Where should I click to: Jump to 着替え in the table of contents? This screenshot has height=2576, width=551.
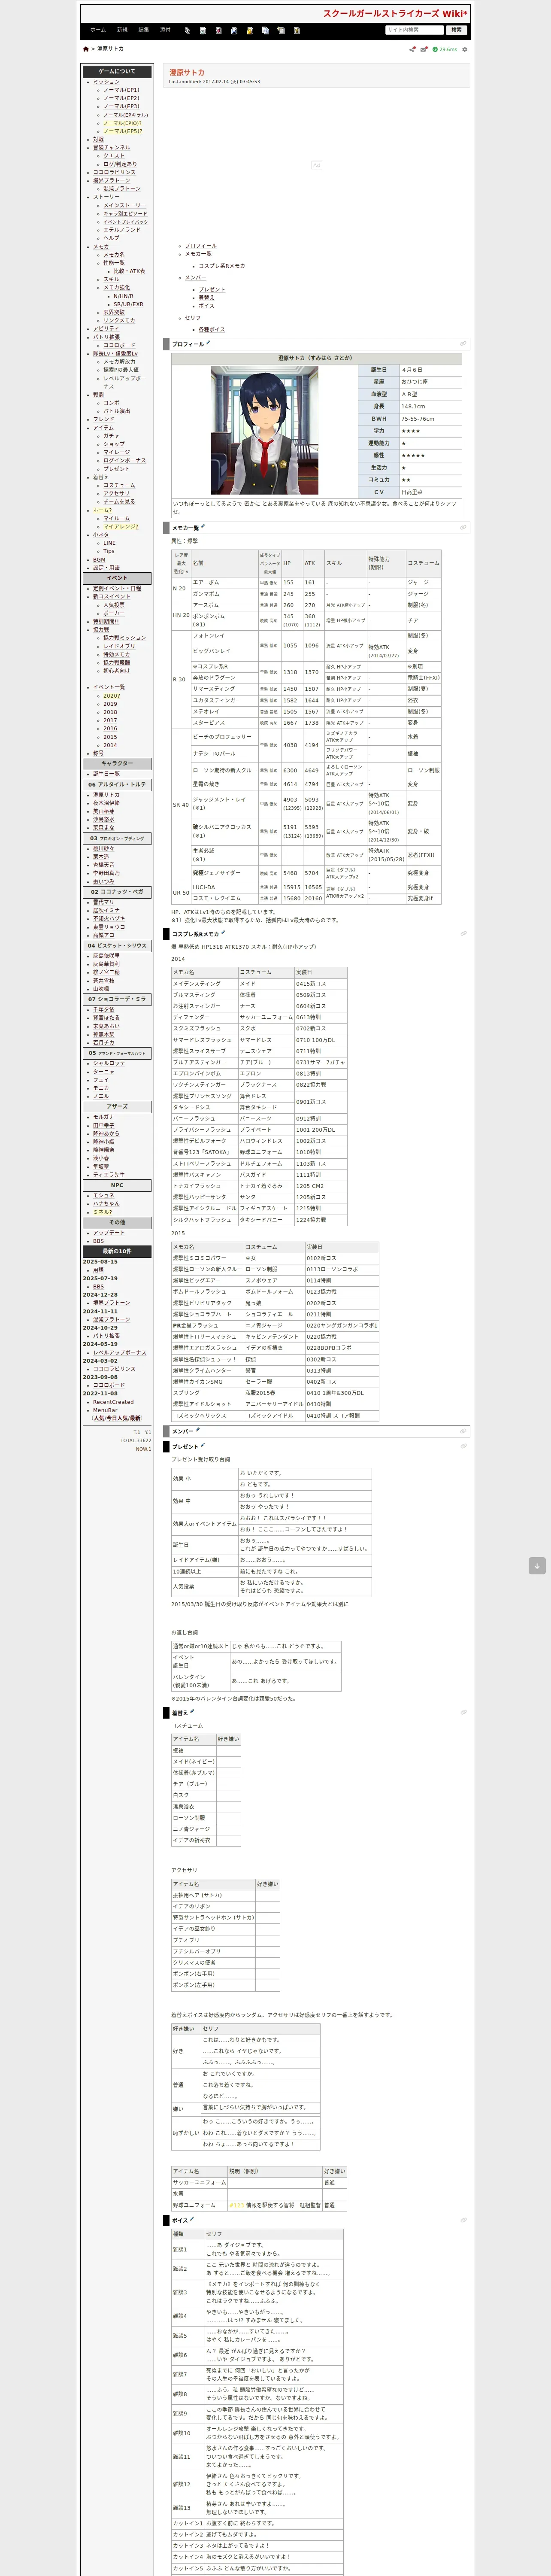coord(206,298)
